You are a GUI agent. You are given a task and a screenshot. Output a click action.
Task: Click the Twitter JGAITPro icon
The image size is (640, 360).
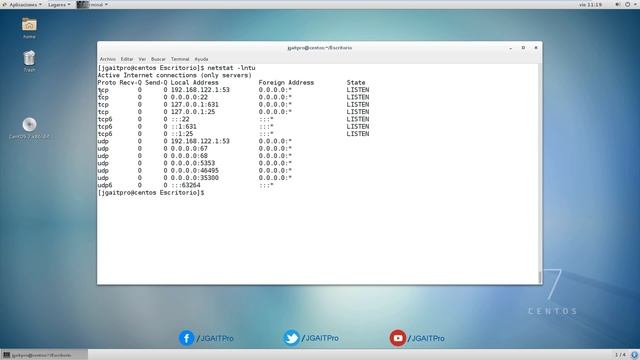click(x=291, y=338)
